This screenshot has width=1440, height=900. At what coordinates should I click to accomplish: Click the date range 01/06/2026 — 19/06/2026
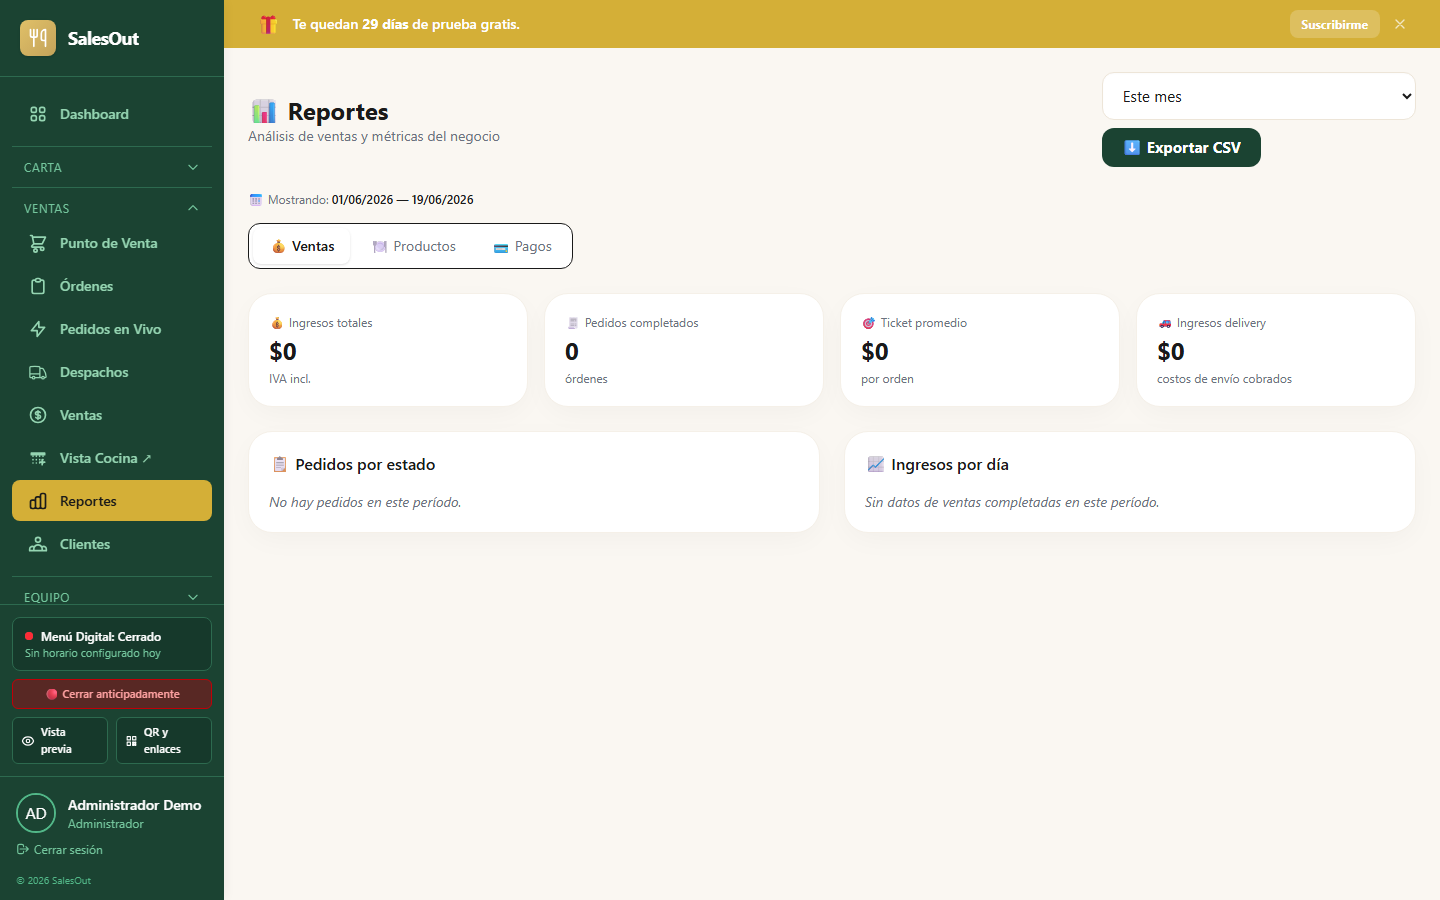point(403,200)
